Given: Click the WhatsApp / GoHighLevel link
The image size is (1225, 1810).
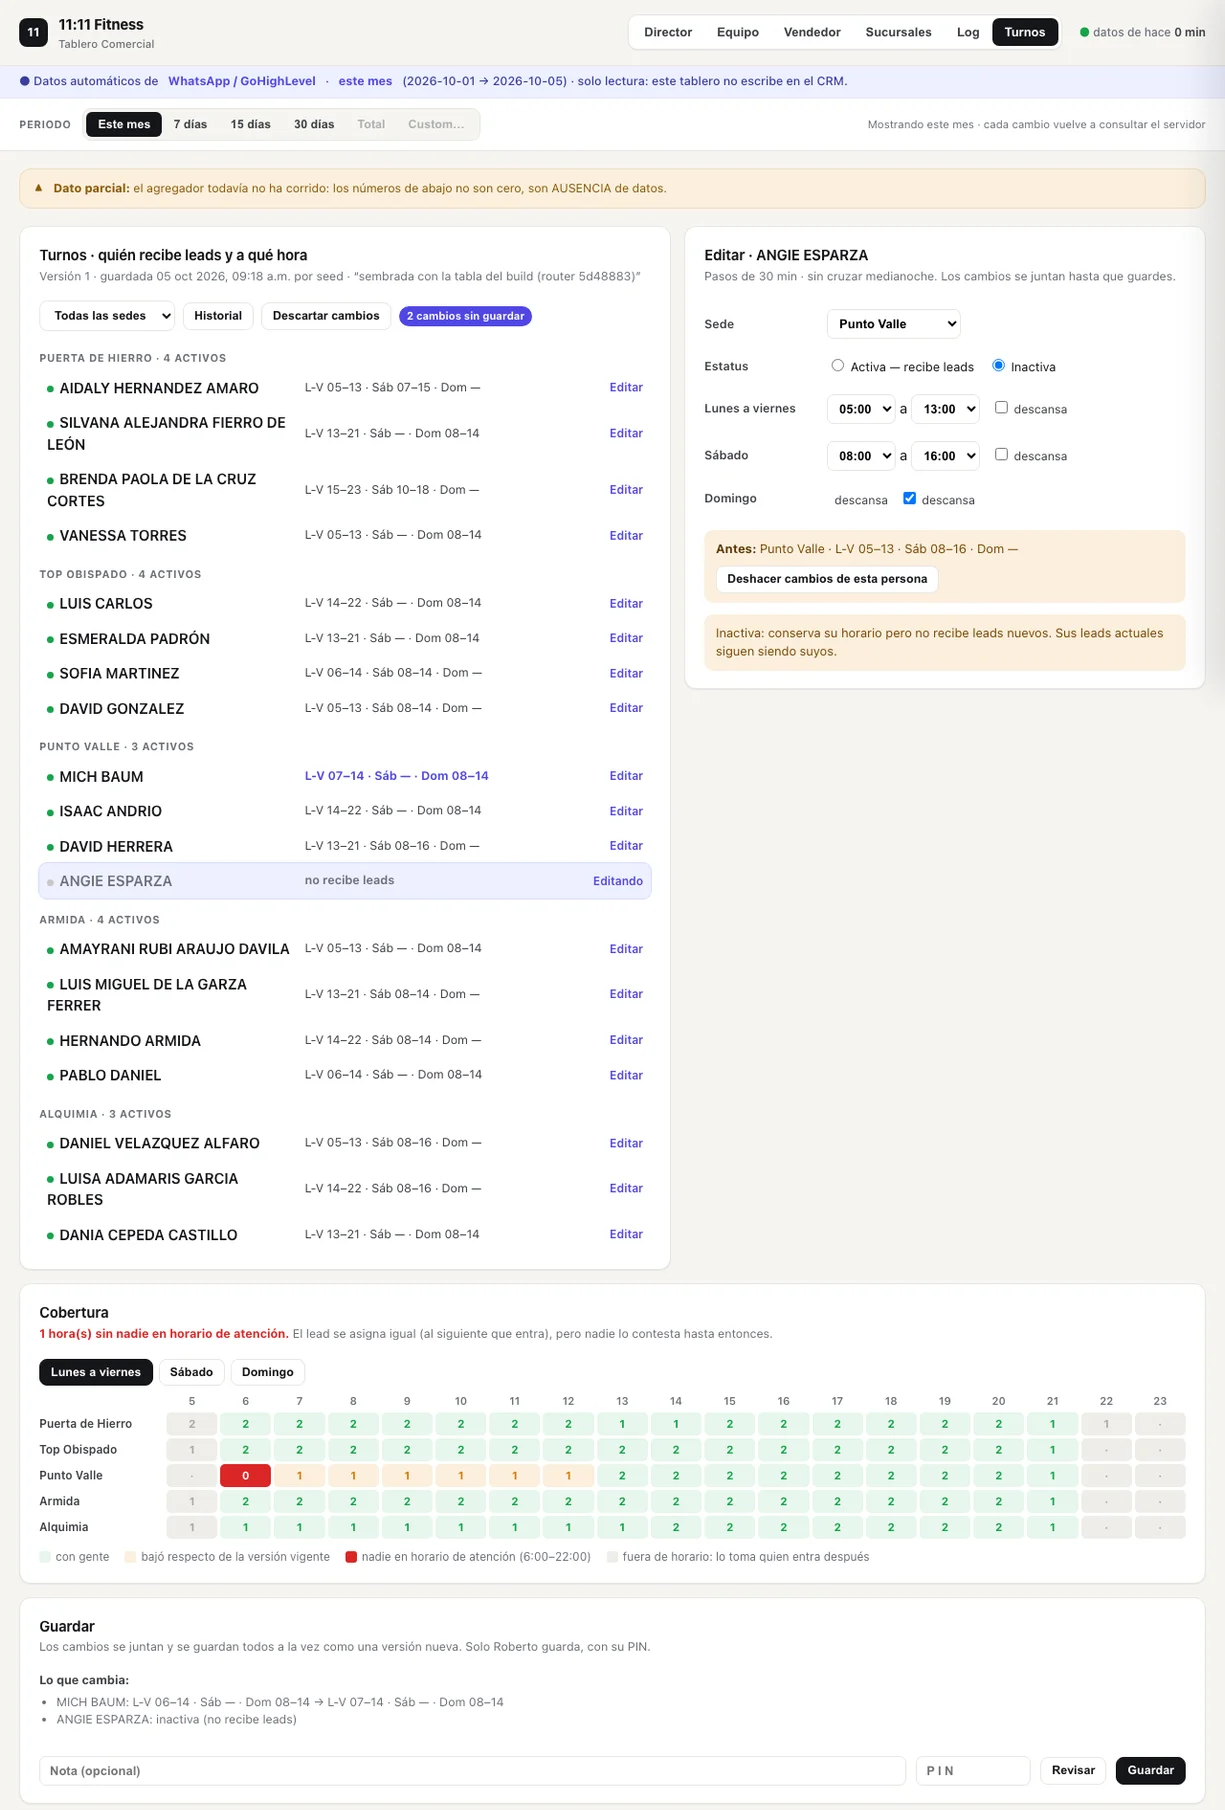Looking at the screenshot, I should (x=242, y=81).
